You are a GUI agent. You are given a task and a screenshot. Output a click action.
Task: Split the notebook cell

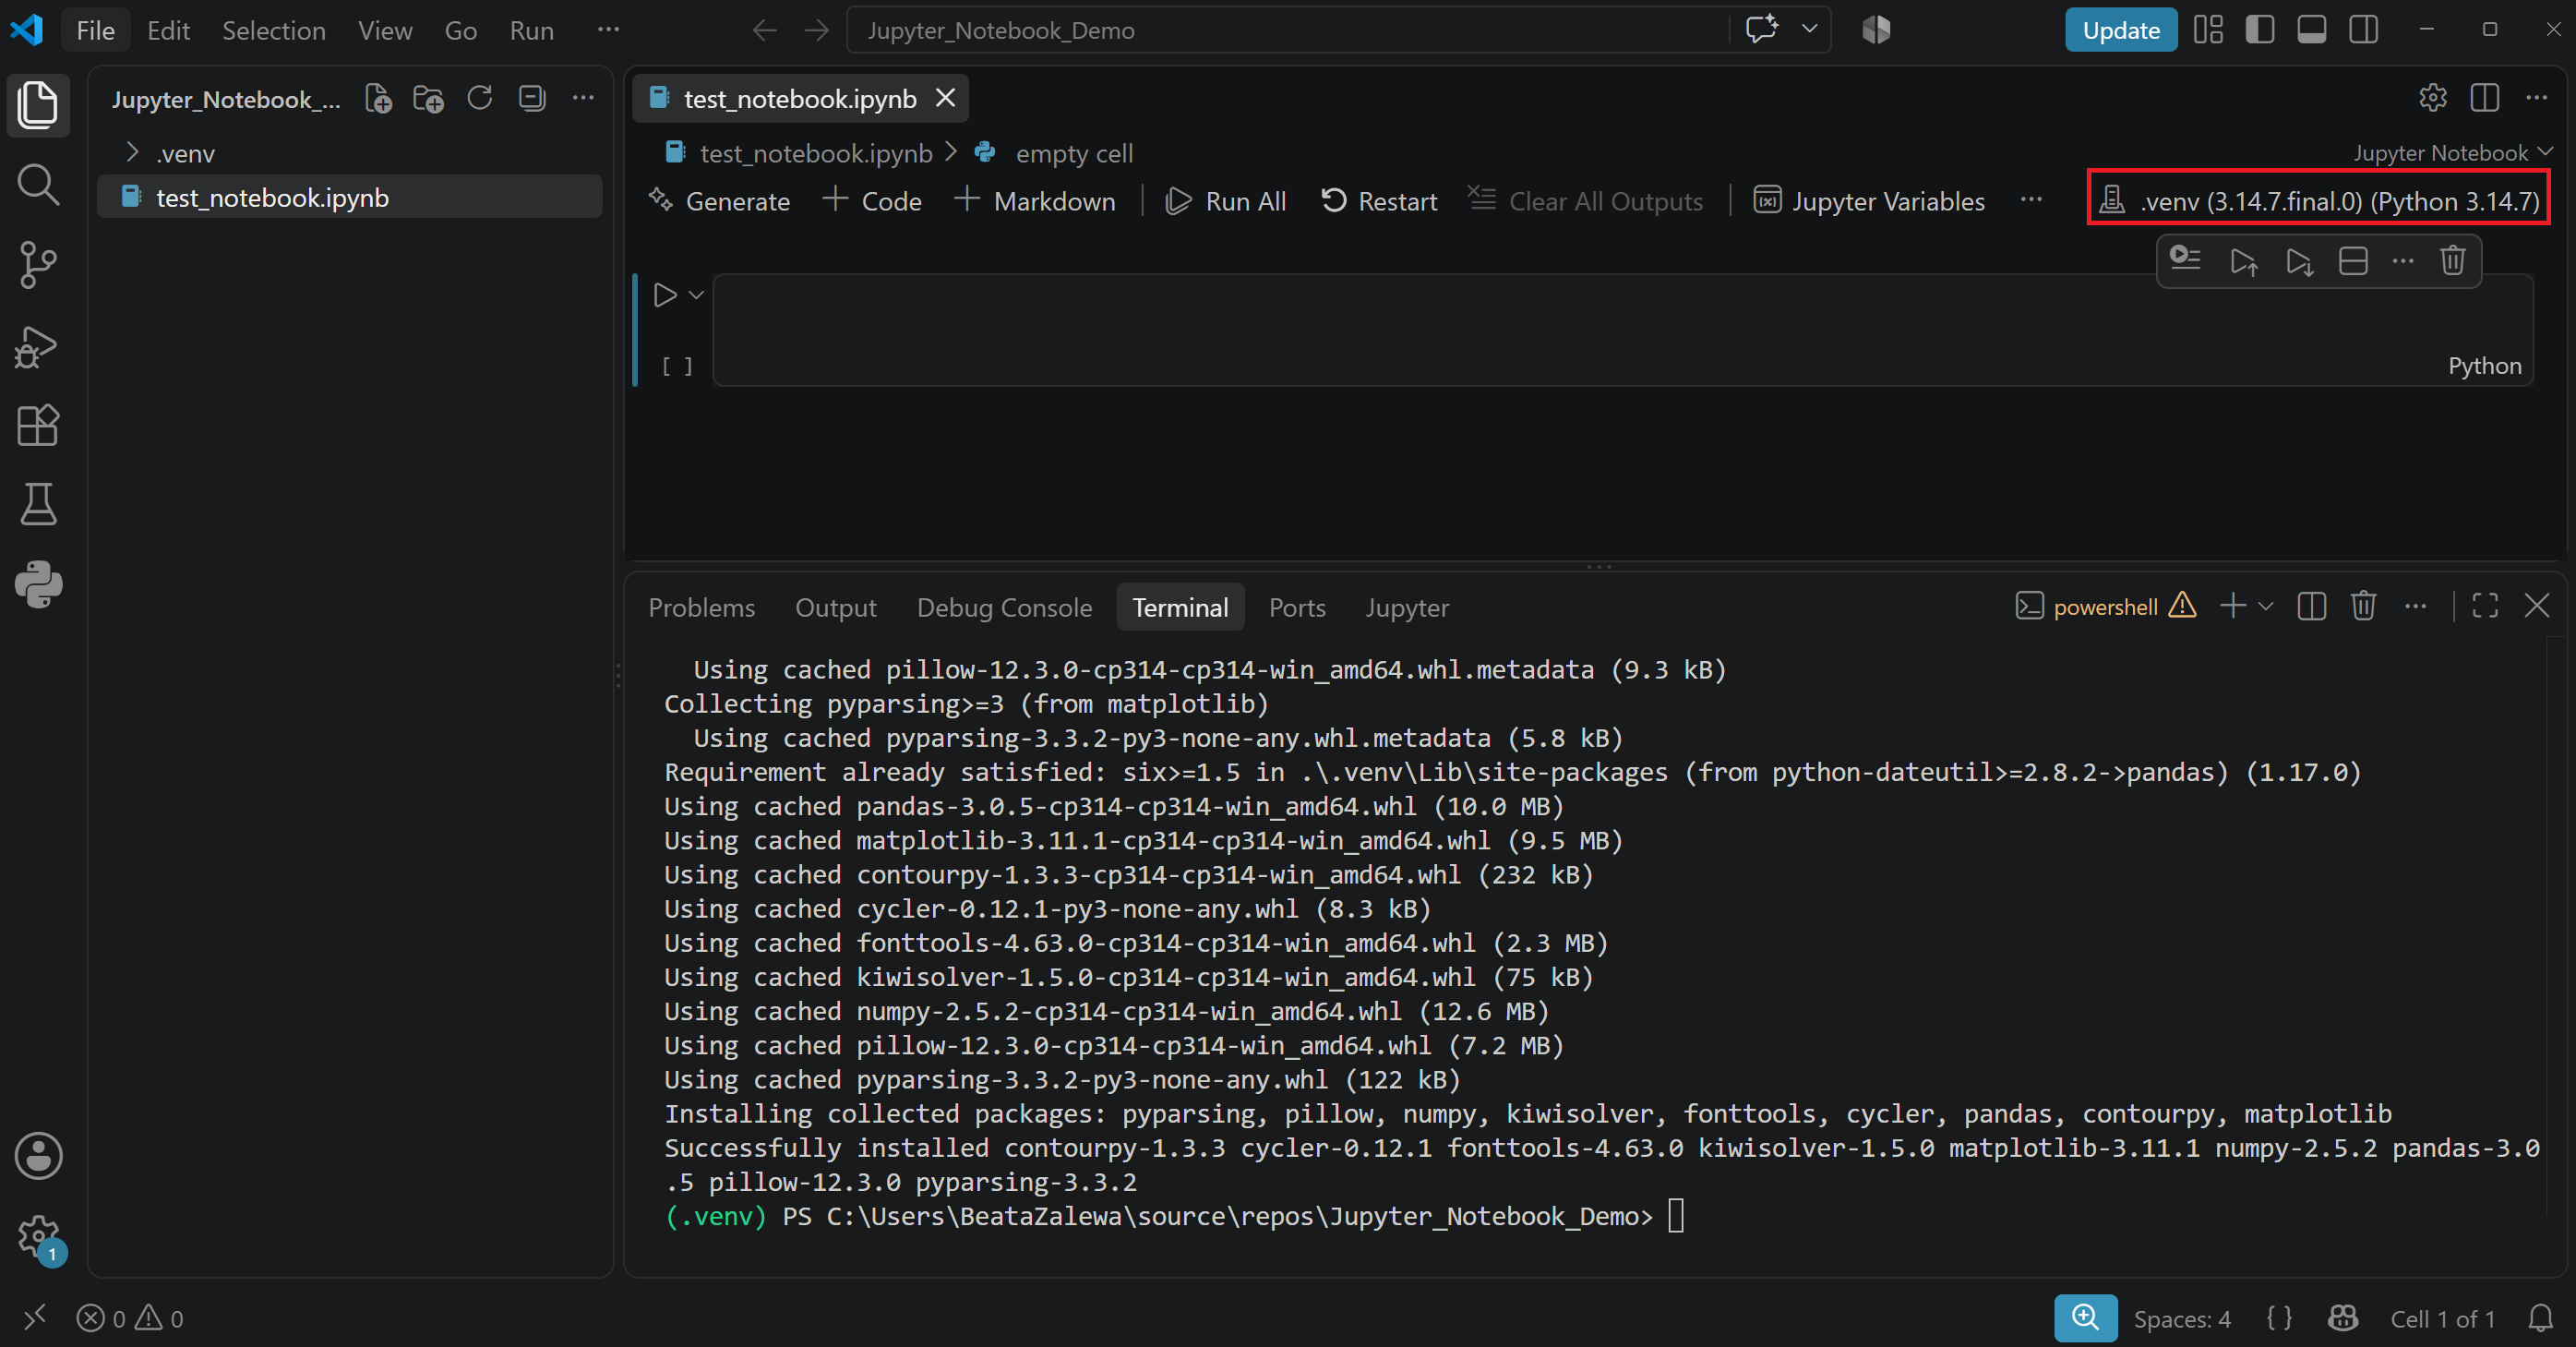[x=2353, y=262]
